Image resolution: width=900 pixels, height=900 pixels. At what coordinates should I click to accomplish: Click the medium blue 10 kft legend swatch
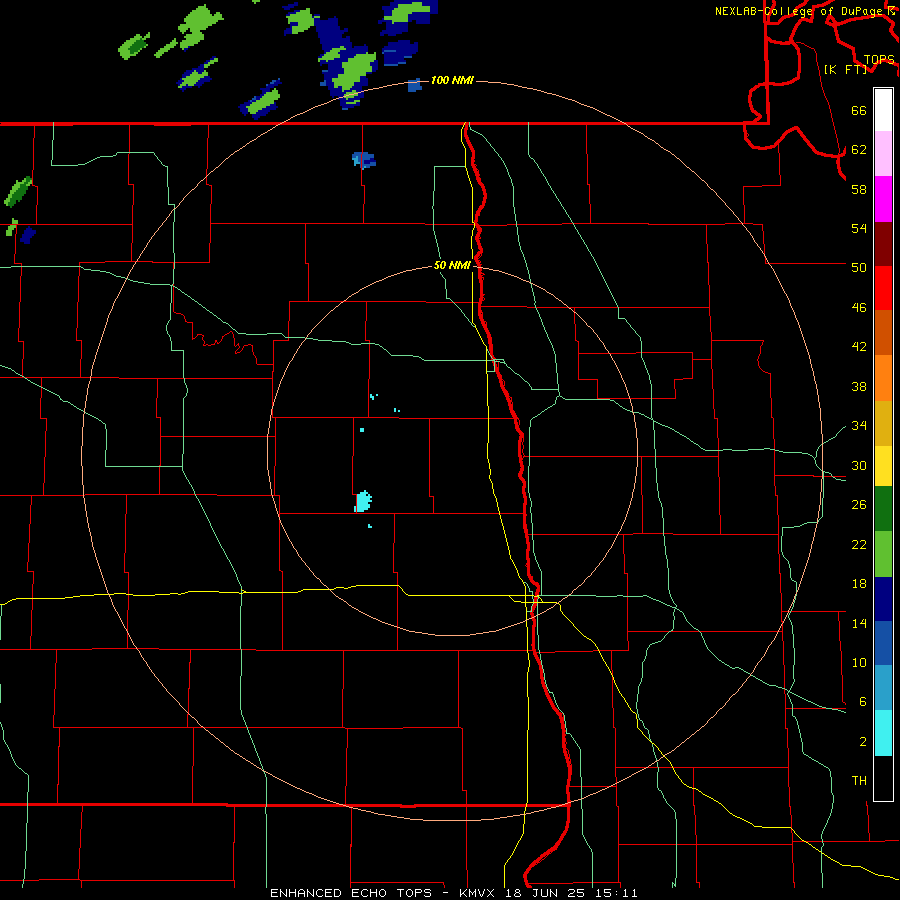point(883,643)
